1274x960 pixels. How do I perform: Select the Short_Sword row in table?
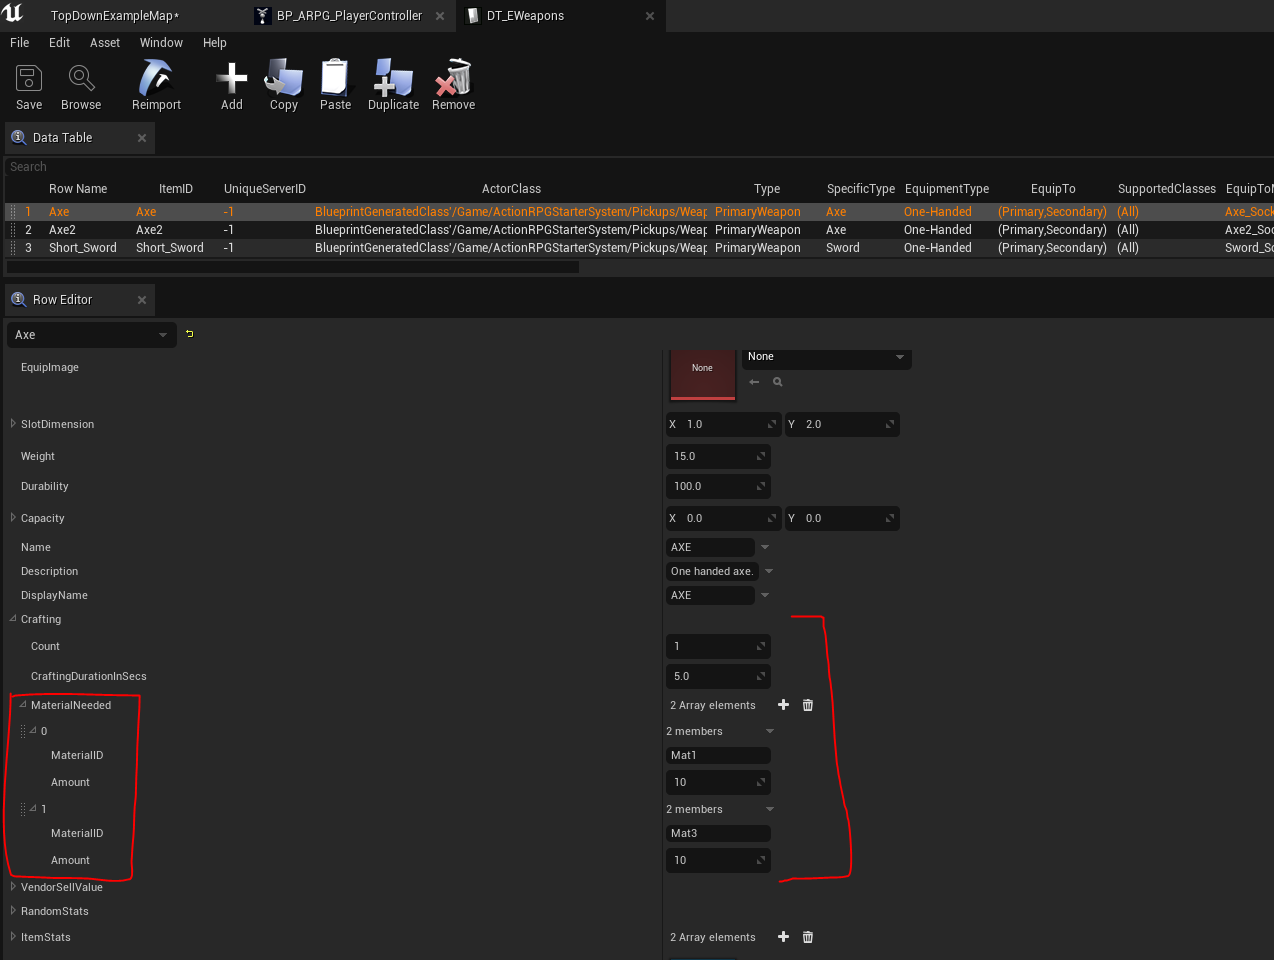[x=640, y=248]
